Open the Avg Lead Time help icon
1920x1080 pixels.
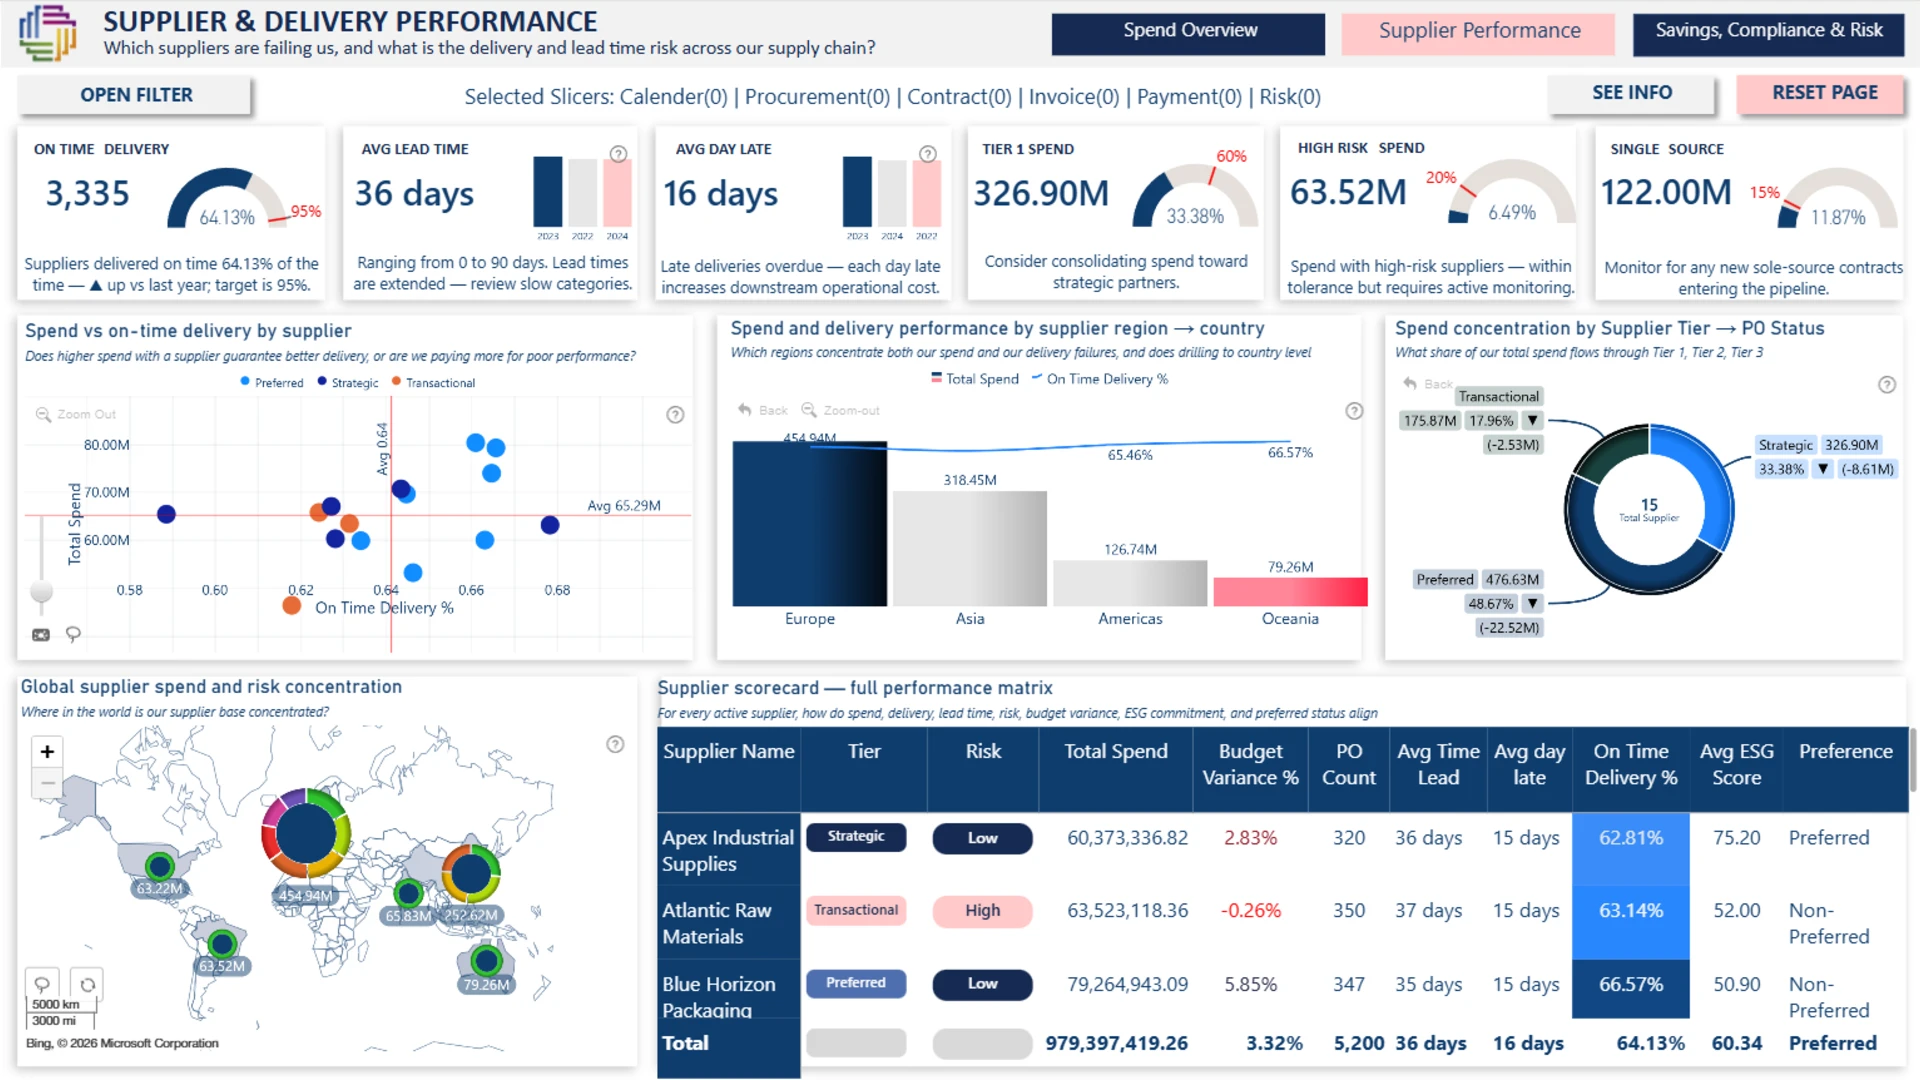[618, 154]
